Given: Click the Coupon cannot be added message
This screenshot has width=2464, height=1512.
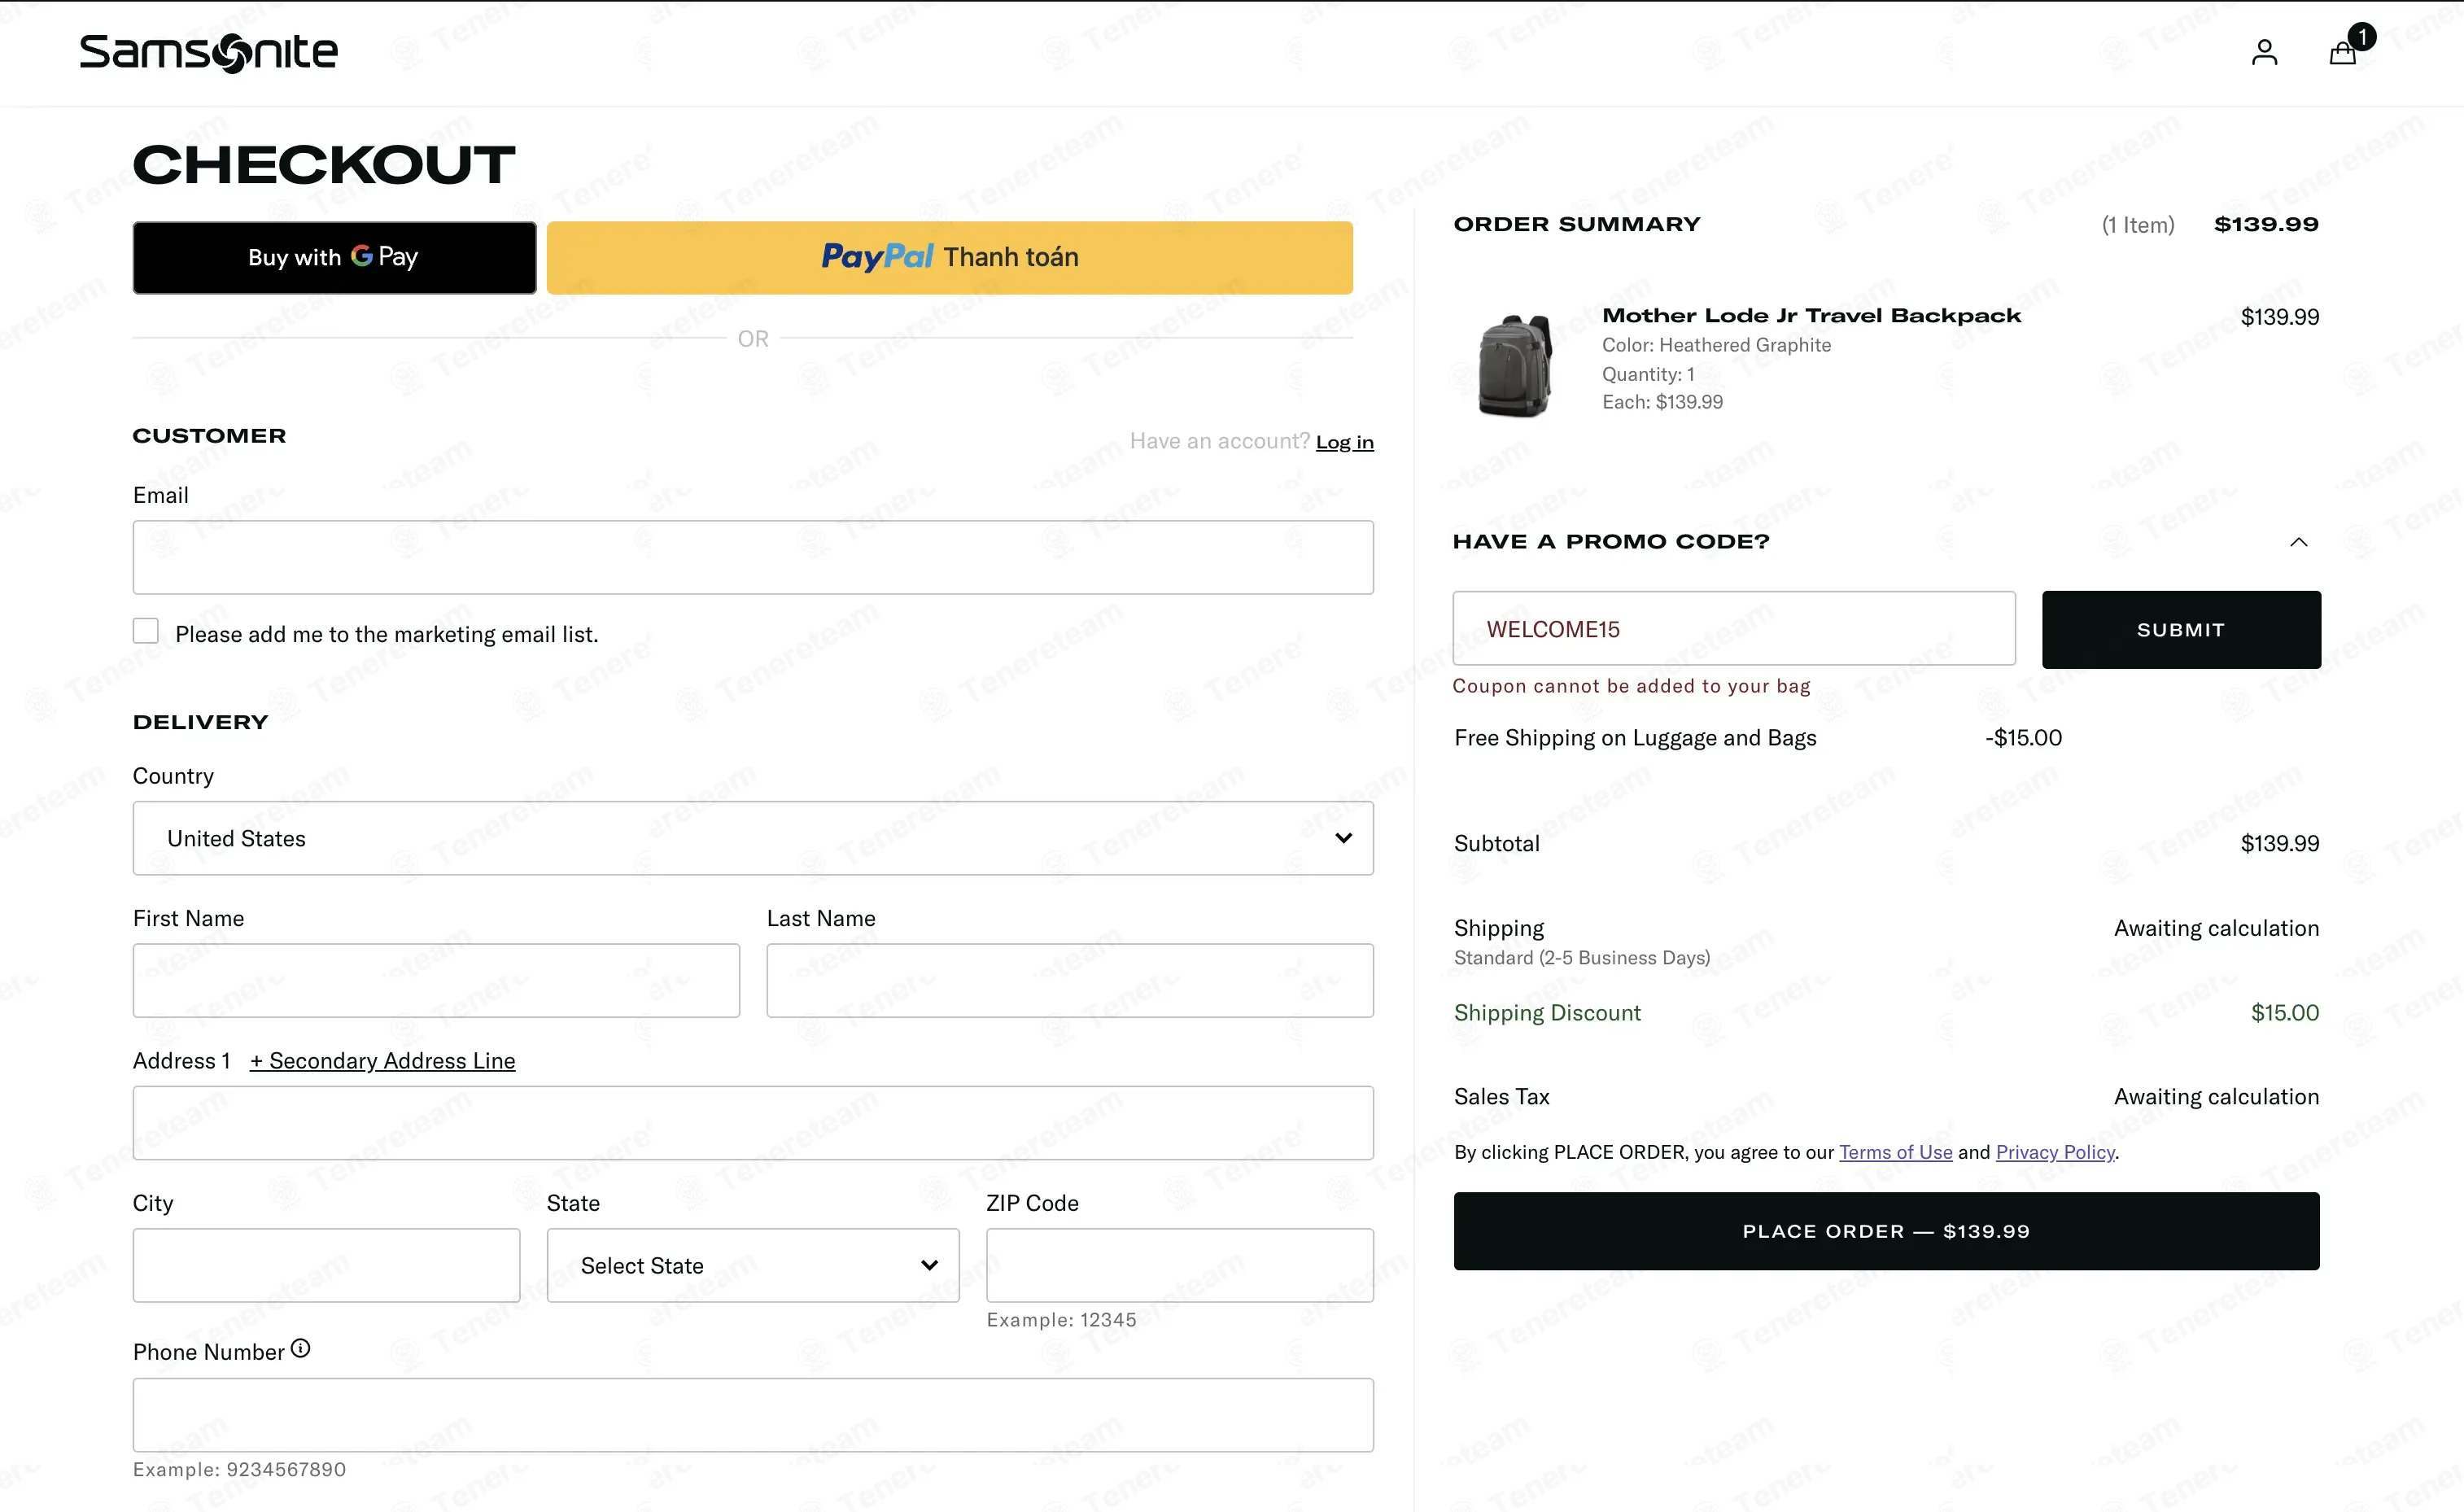Looking at the screenshot, I should click(x=1631, y=686).
